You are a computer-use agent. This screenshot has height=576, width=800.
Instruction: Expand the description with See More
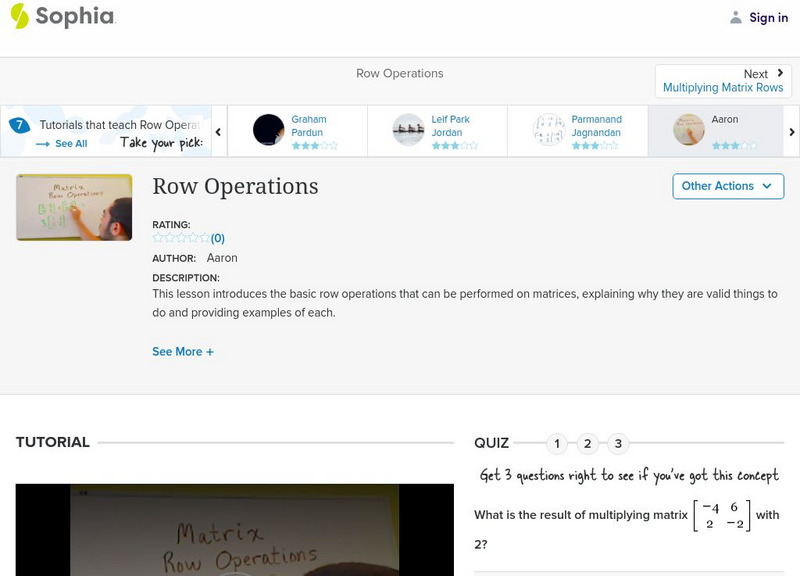(x=183, y=351)
